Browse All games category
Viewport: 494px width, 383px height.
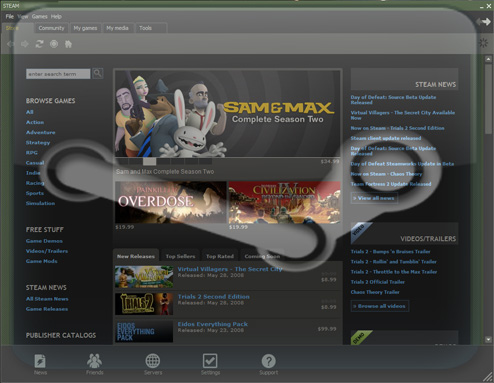[30, 112]
